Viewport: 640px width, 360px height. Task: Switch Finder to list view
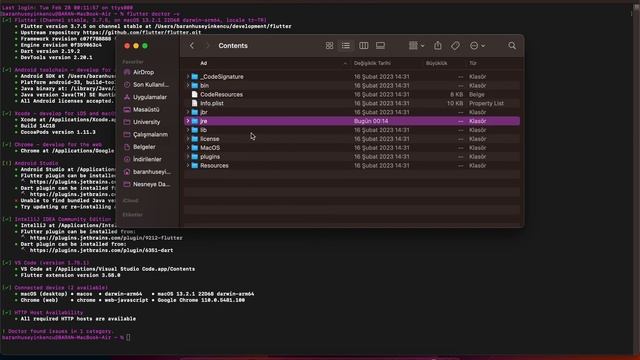click(x=346, y=46)
